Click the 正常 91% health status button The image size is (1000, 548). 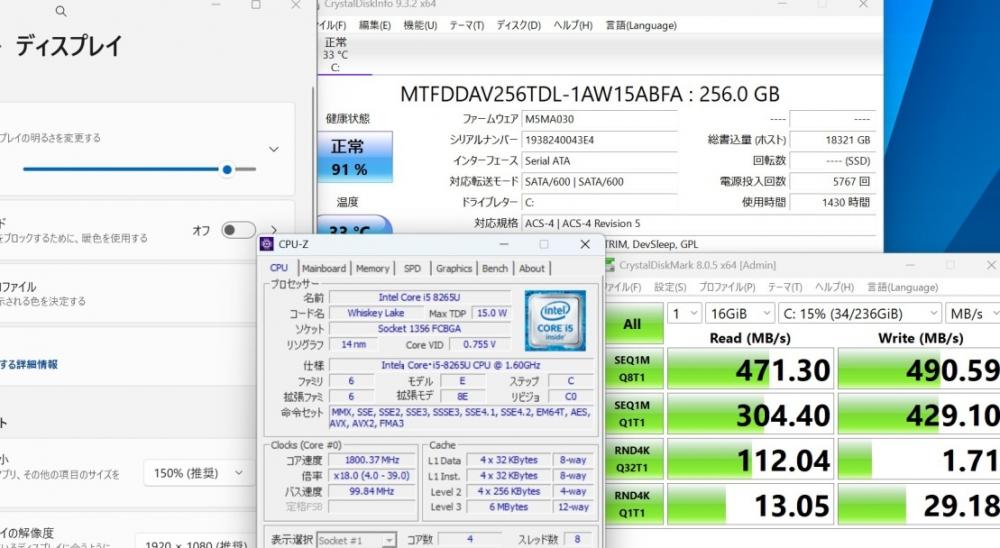(355, 158)
